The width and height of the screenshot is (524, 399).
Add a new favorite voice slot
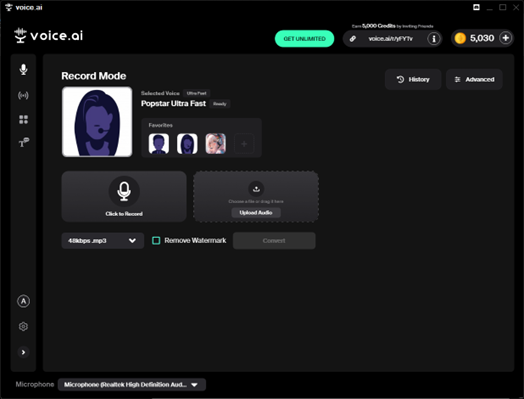[244, 144]
